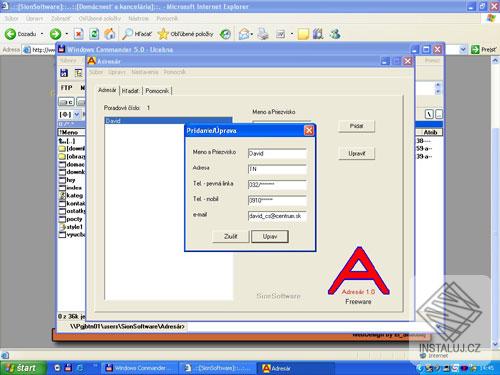The height and width of the screenshot is (375, 500).
Task: Click the Adresa input field containing TN
Action: pyautogui.click(x=277, y=169)
